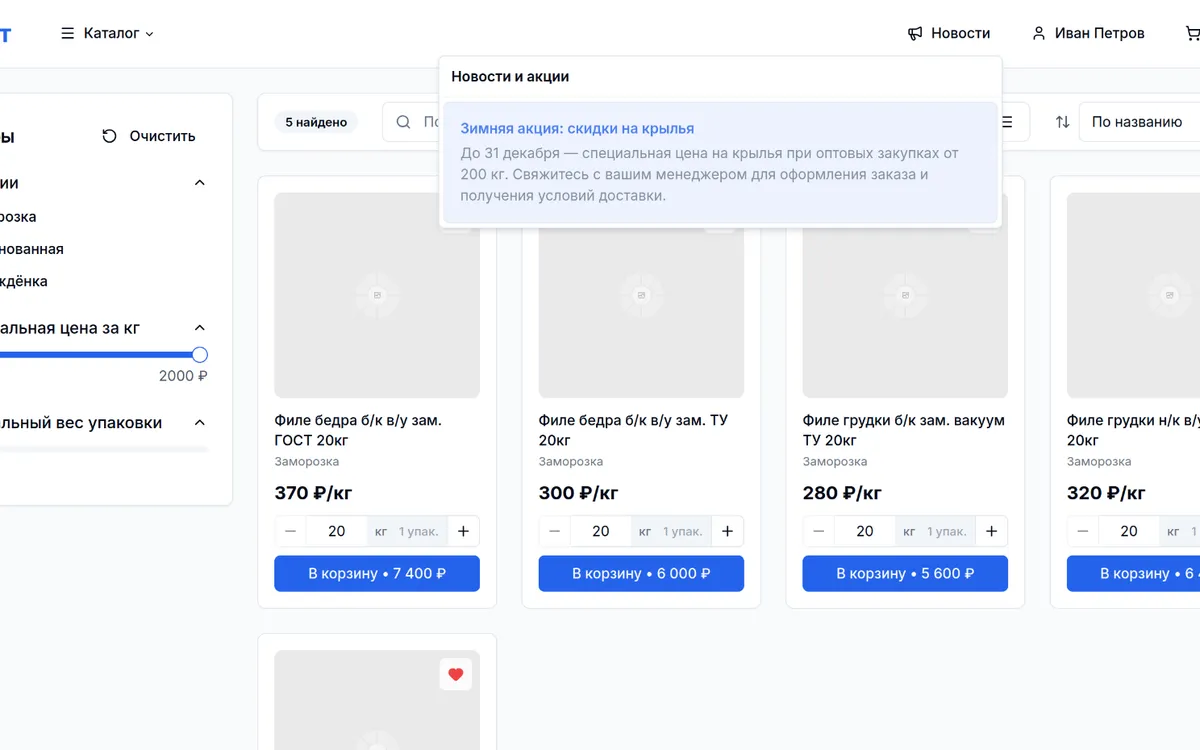This screenshot has width=1200, height=750.
Task: Add to cart for 6 000 ₽
Action: click(641, 574)
